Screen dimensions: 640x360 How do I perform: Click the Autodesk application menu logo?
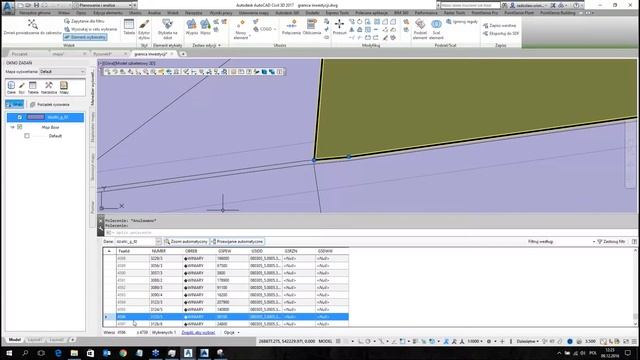[7, 7]
